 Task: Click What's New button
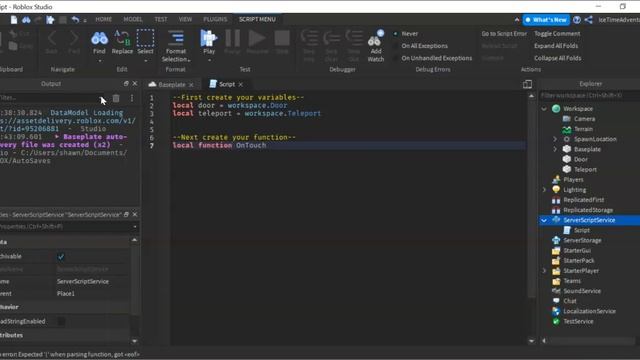pyautogui.click(x=546, y=20)
